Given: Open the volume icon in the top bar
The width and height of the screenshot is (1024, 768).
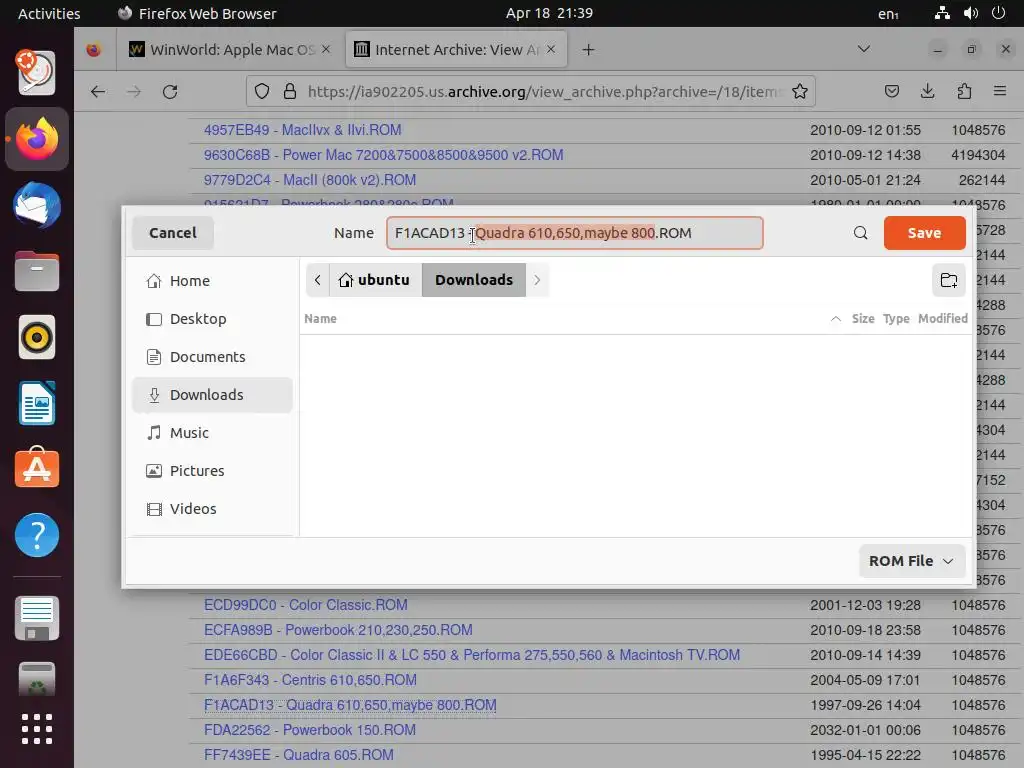Looking at the screenshot, I should (970, 13).
